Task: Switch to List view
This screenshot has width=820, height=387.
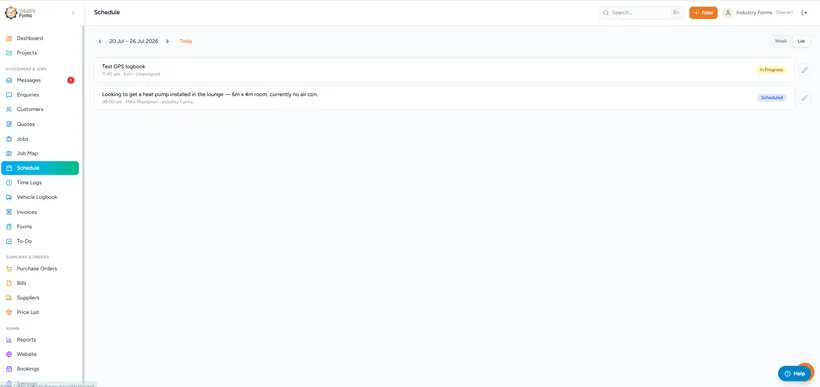Action: [801, 41]
